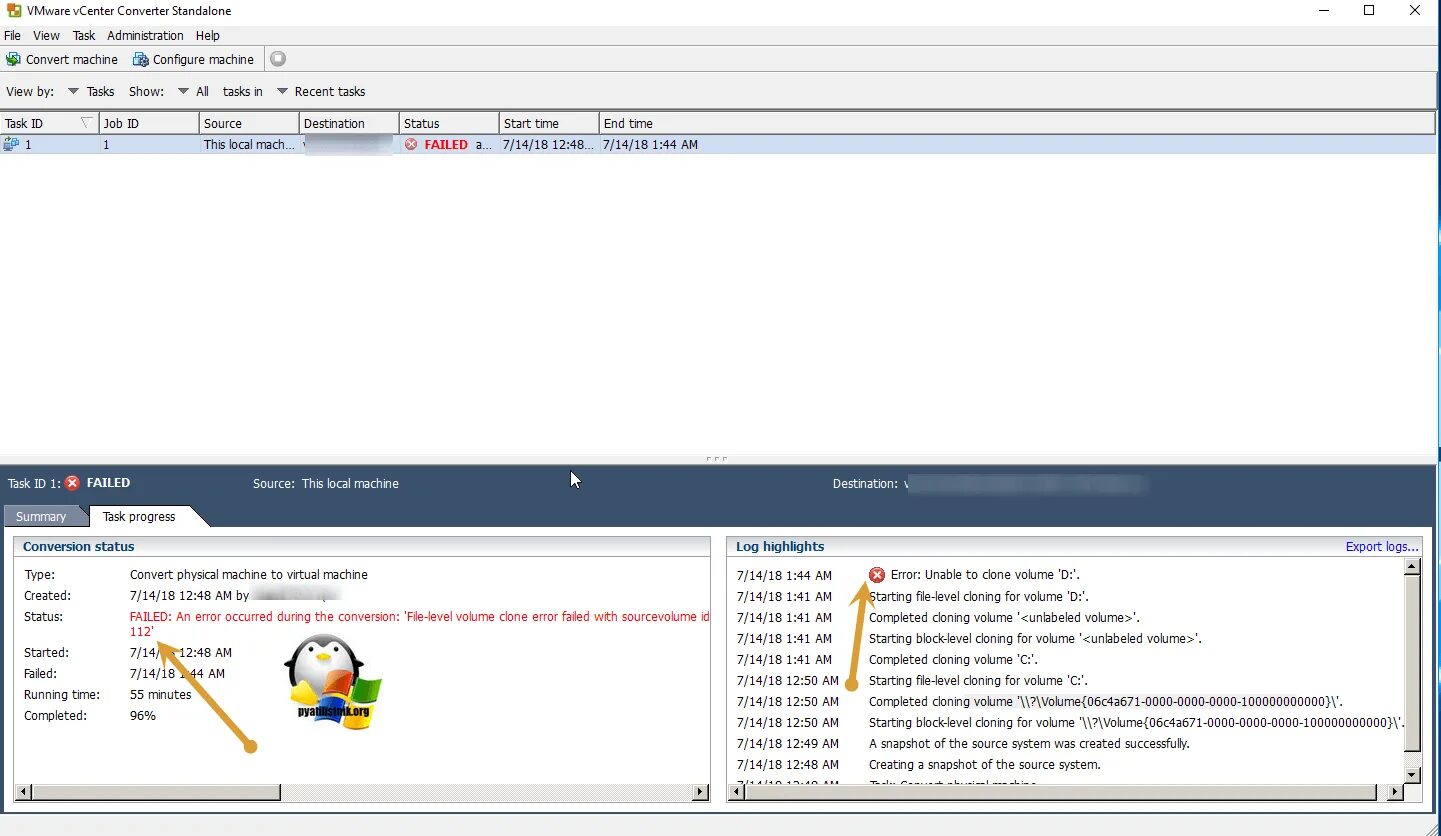Click 'Convert physical machine to virtual machine' text

(249, 575)
